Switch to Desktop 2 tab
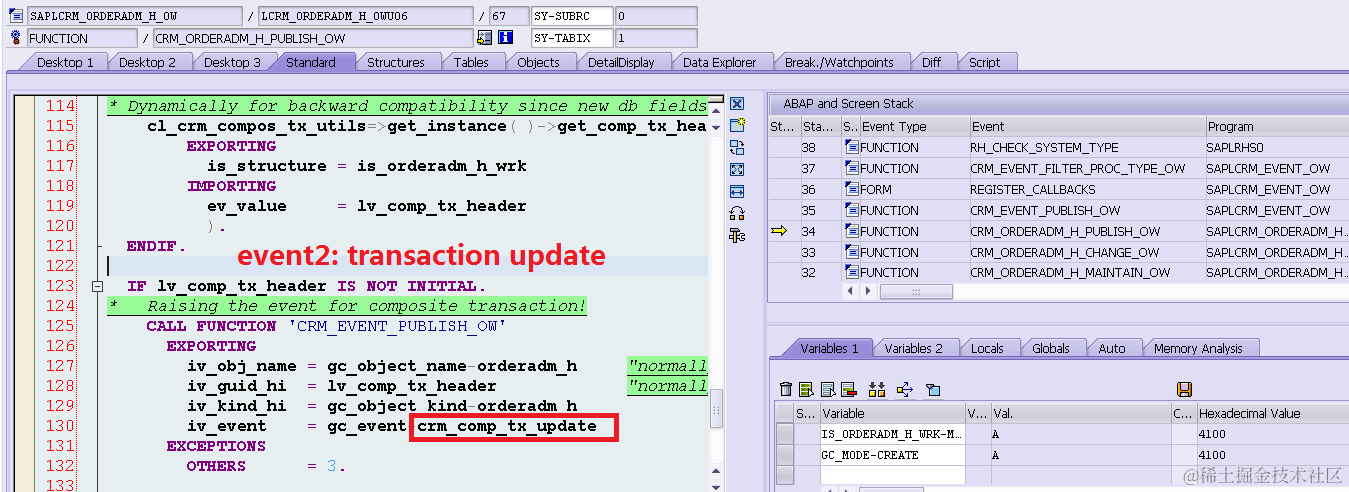Image resolution: width=1349 pixels, height=492 pixels. (x=148, y=62)
